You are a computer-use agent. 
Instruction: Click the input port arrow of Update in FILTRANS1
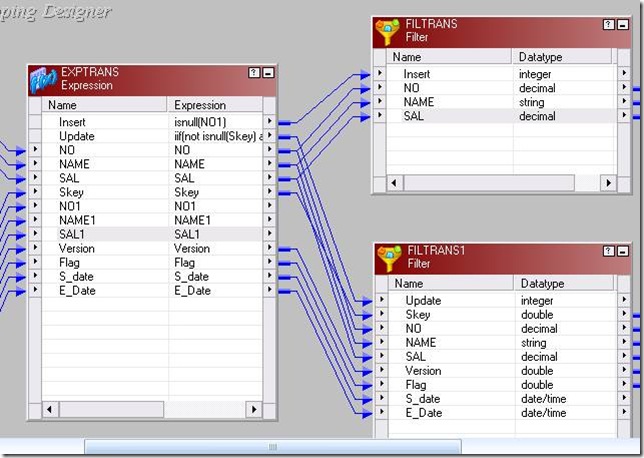click(382, 299)
